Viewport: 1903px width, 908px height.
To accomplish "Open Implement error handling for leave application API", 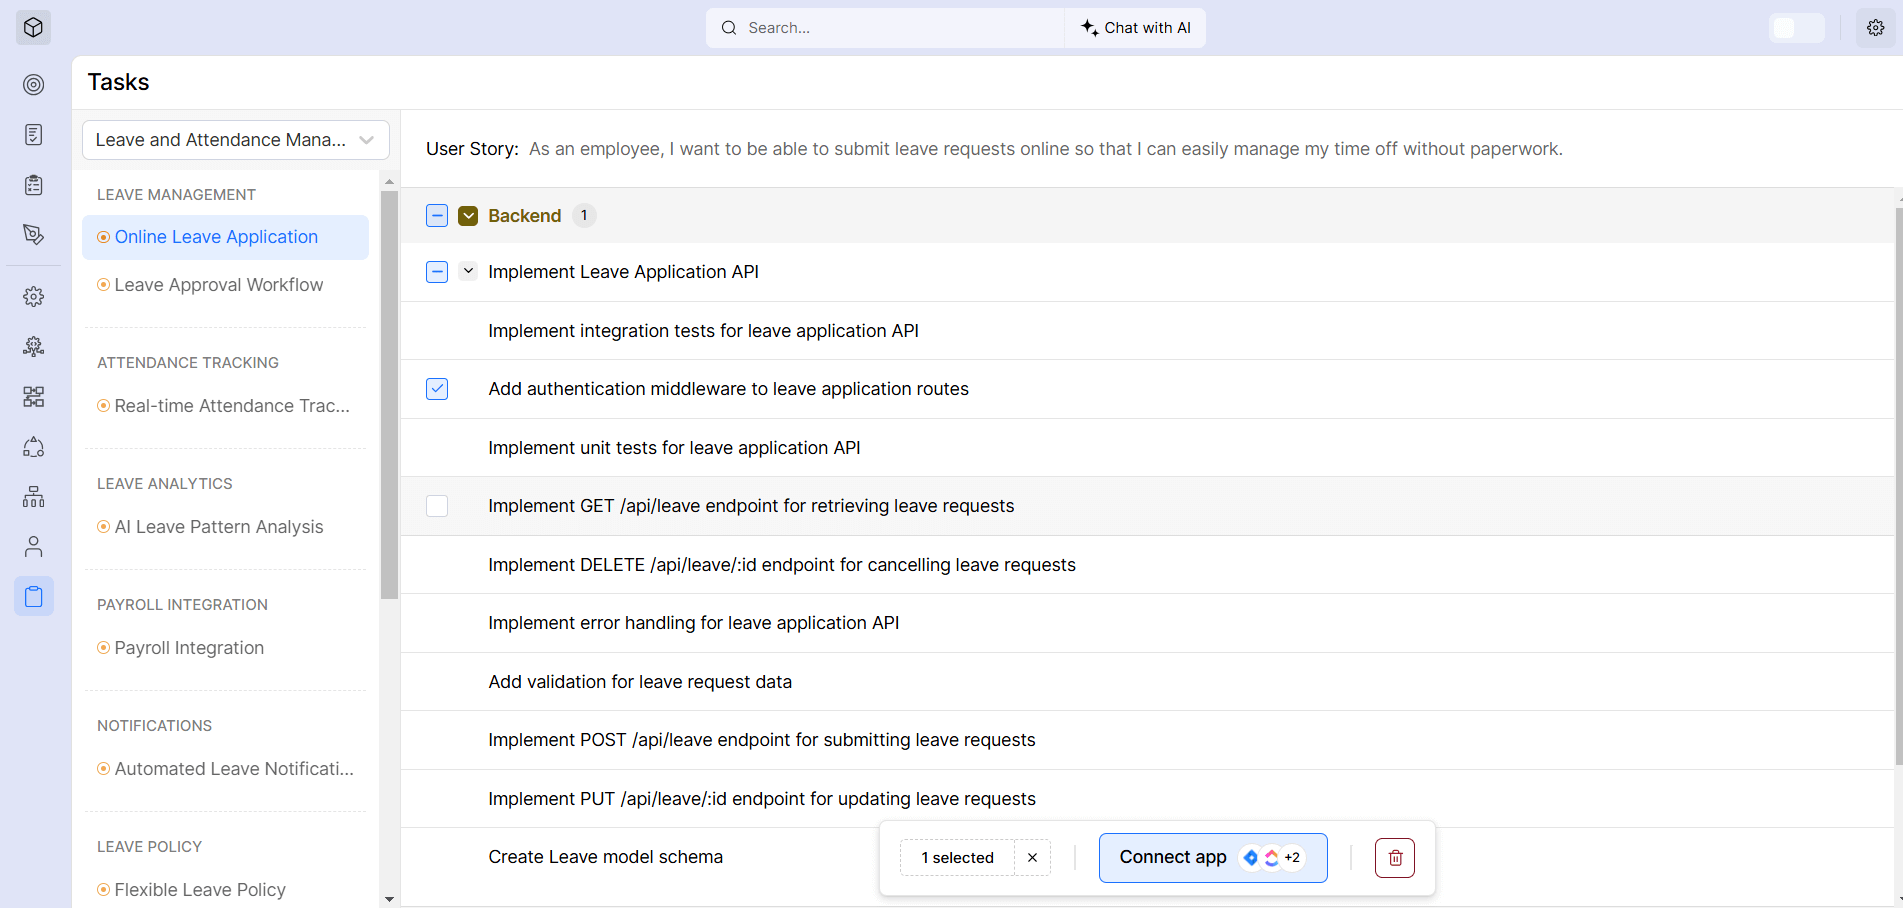I will point(693,623).
